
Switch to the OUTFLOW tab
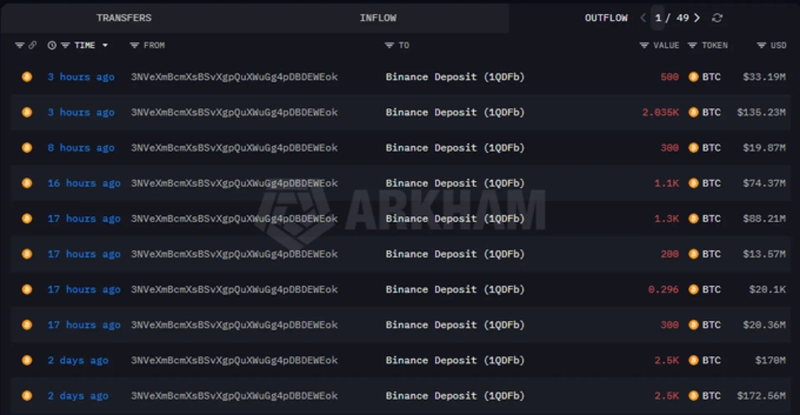[606, 18]
